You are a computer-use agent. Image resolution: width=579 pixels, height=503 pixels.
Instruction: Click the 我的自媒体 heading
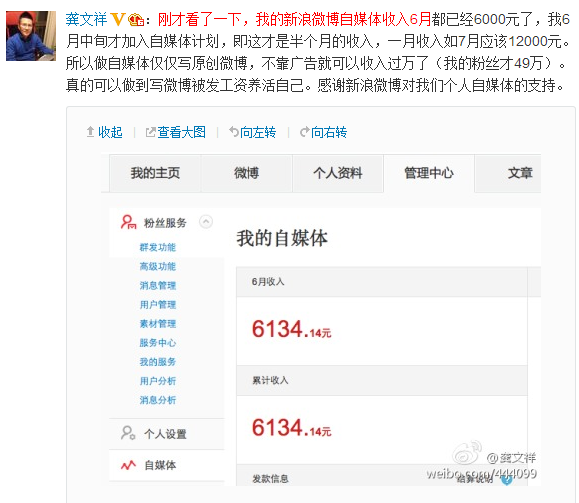pyautogui.click(x=282, y=238)
